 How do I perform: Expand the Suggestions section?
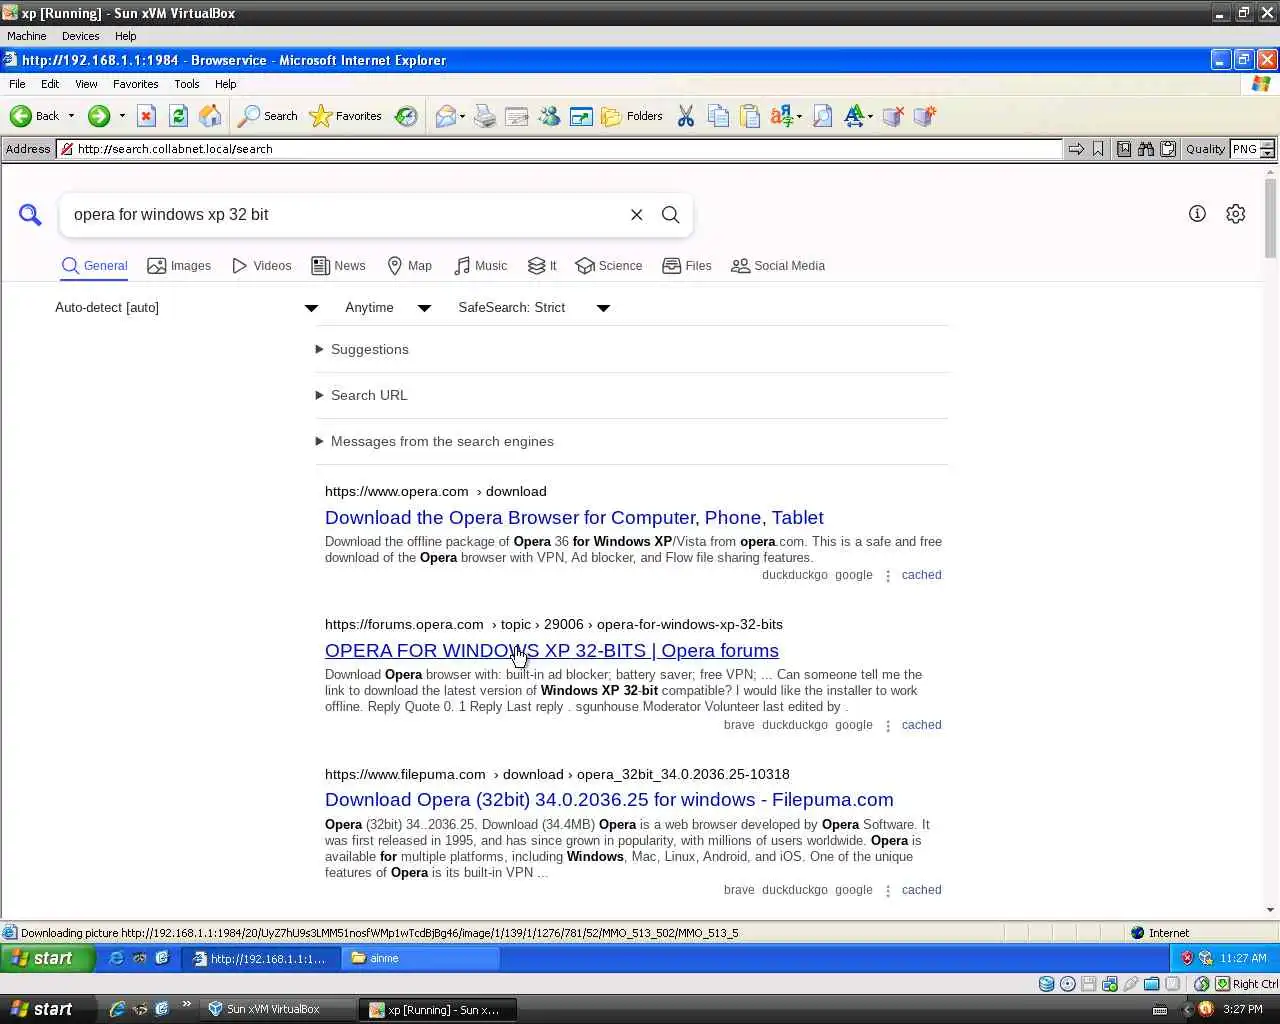coord(362,350)
